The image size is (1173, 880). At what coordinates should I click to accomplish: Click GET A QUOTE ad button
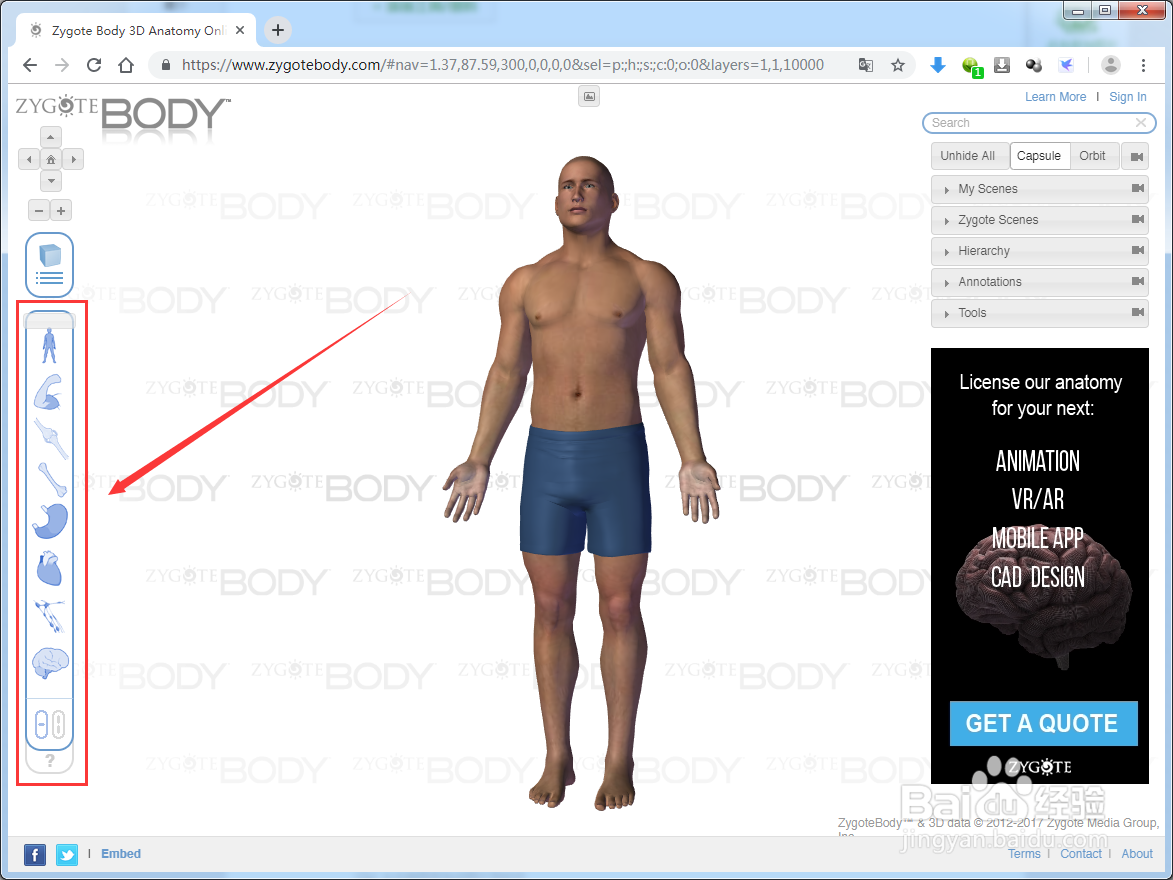click(x=1044, y=723)
